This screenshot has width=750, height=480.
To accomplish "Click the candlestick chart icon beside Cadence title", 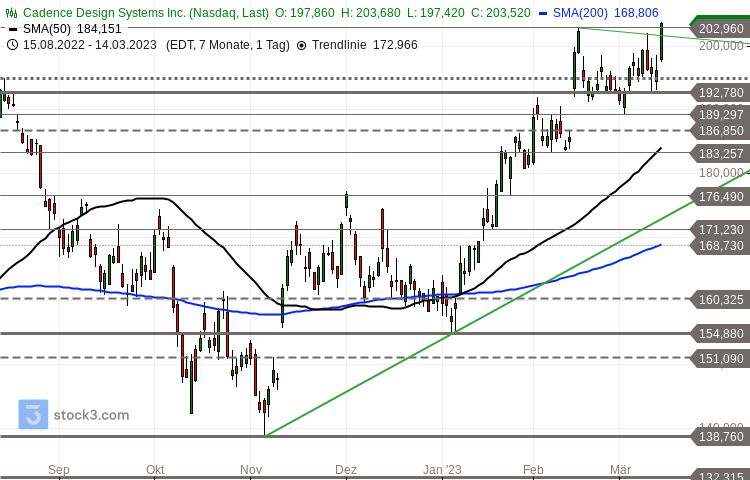I will pos(12,13).
